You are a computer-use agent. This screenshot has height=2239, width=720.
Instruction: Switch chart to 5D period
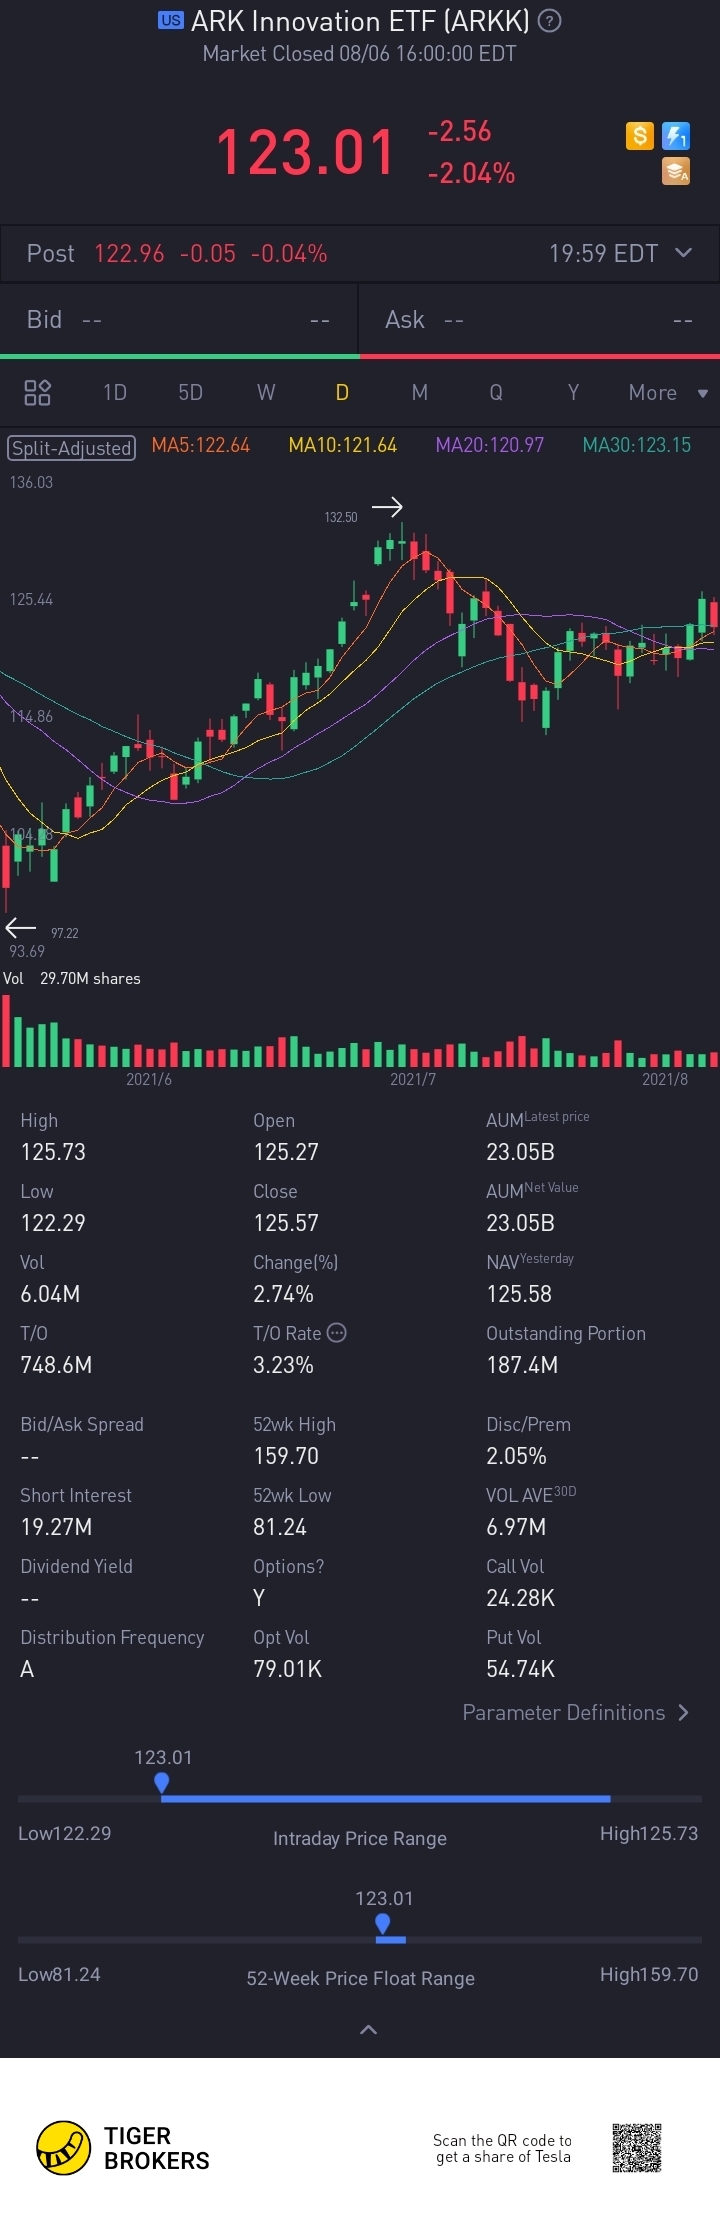(x=190, y=392)
